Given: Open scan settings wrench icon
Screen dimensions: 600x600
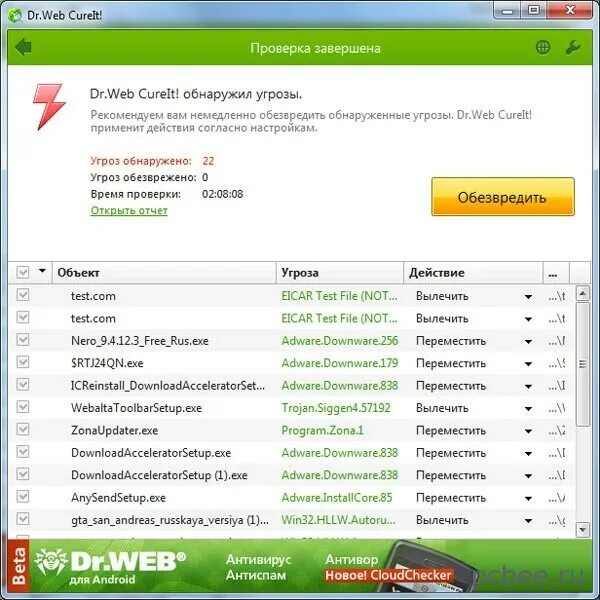Looking at the screenshot, I should [x=573, y=47].
